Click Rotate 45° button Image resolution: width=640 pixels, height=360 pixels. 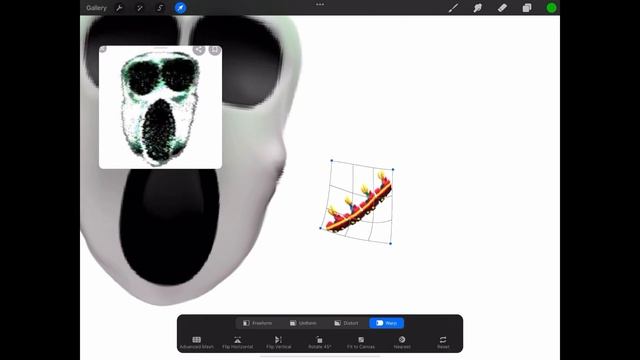click(x=320, y=342)
